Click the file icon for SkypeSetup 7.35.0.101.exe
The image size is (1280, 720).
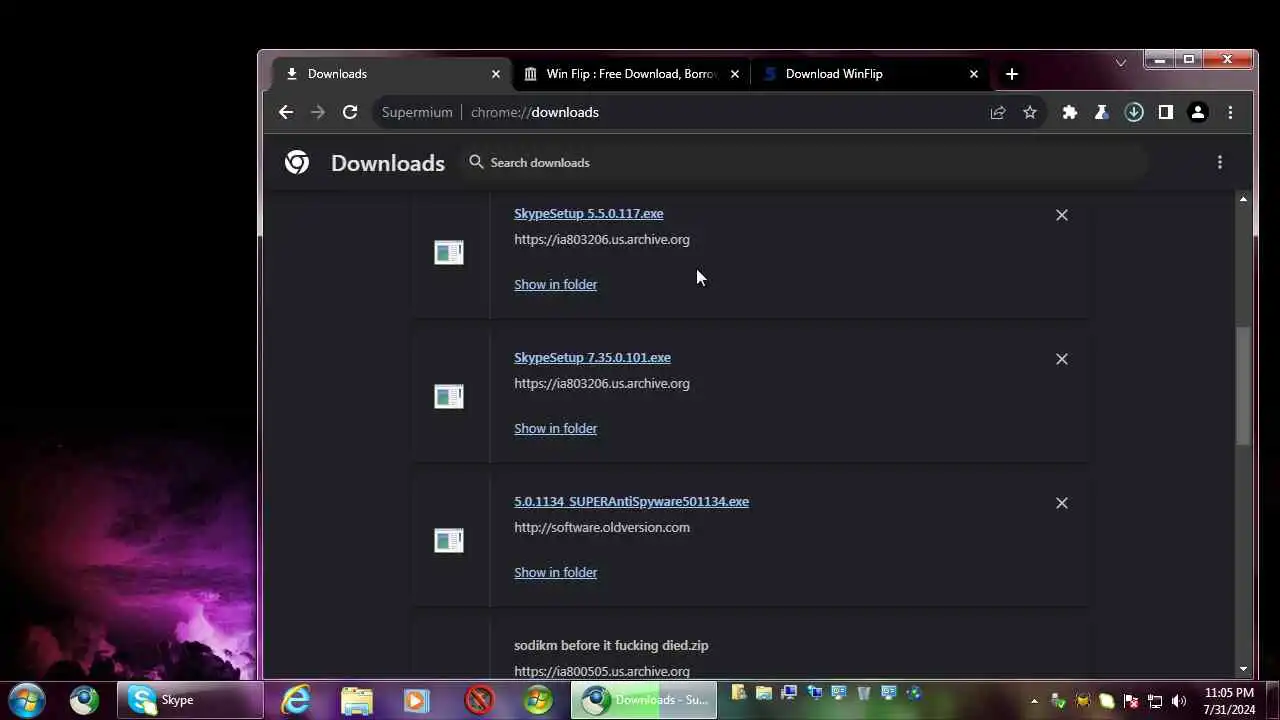point(449,396)
